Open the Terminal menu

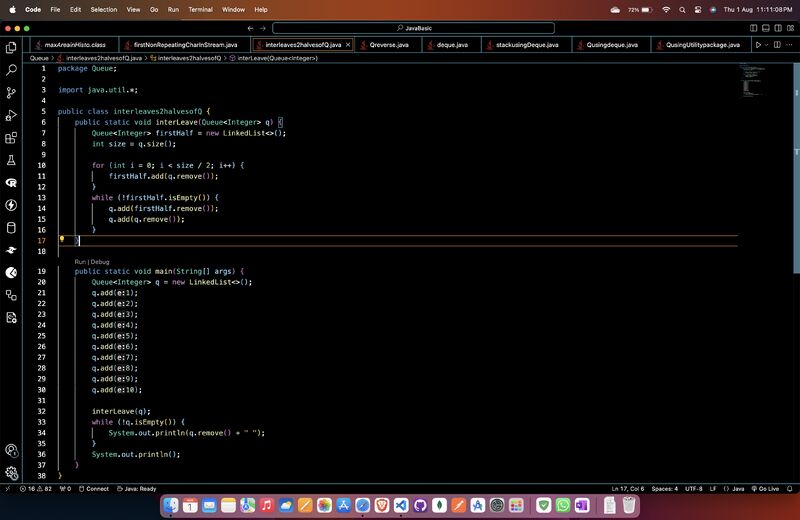200,9
